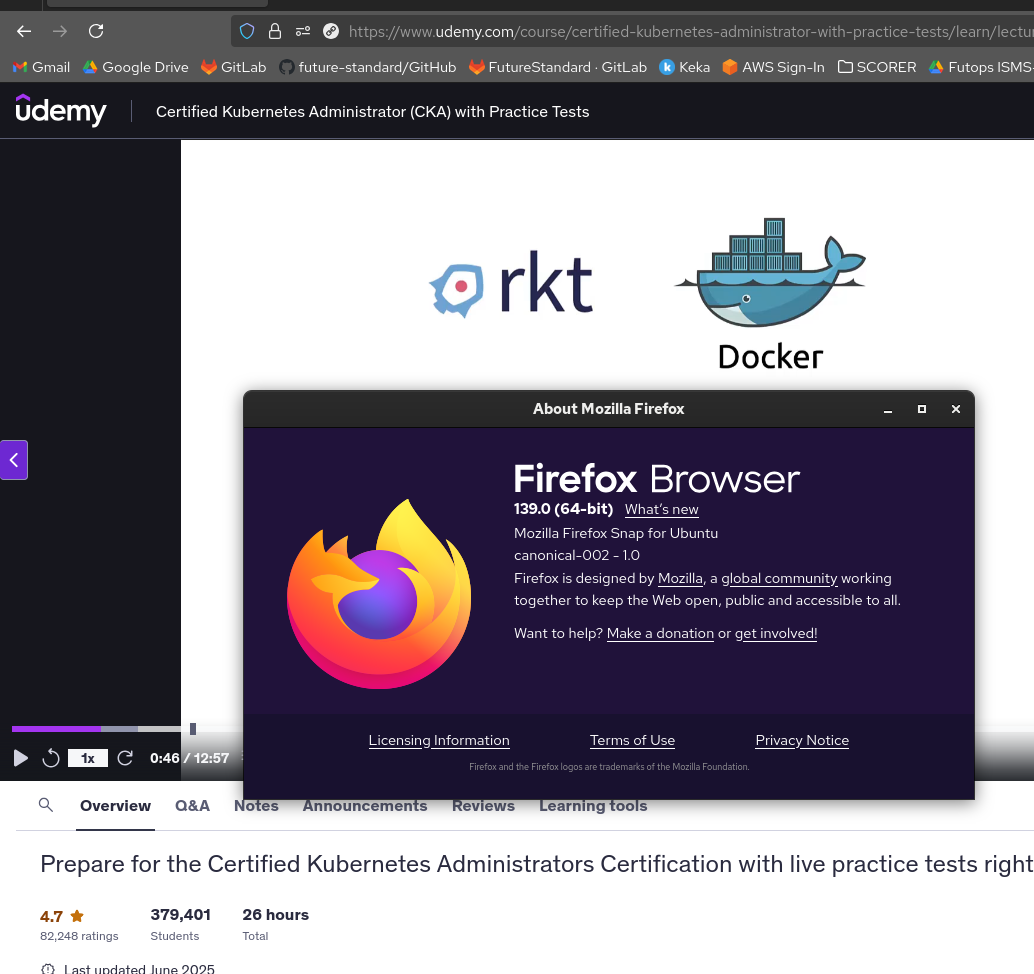Image resolution: width=1034 pixels, height=974 pixels.
Task: Open the AWS Sign-In bookmark
Action: point(774,67)
